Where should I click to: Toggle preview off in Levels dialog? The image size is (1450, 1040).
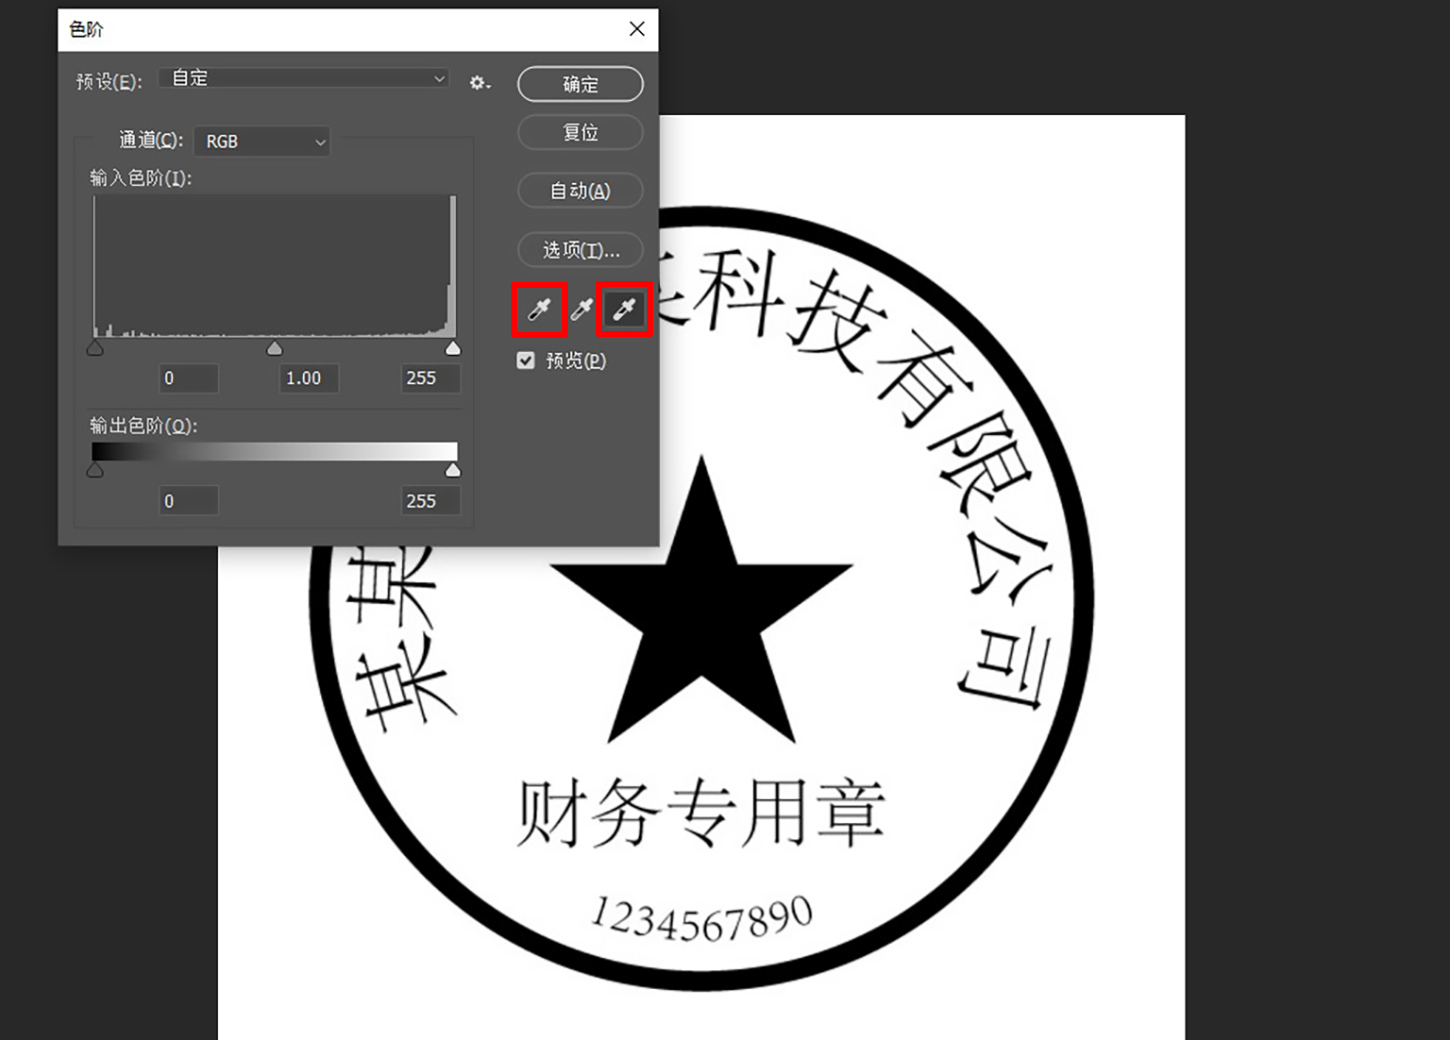[526, 360]
